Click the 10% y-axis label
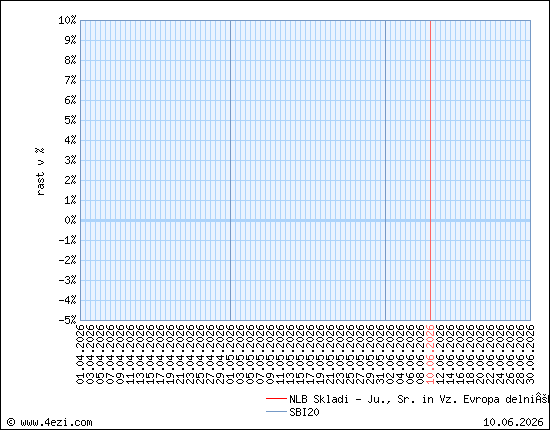 coord(67,20)
